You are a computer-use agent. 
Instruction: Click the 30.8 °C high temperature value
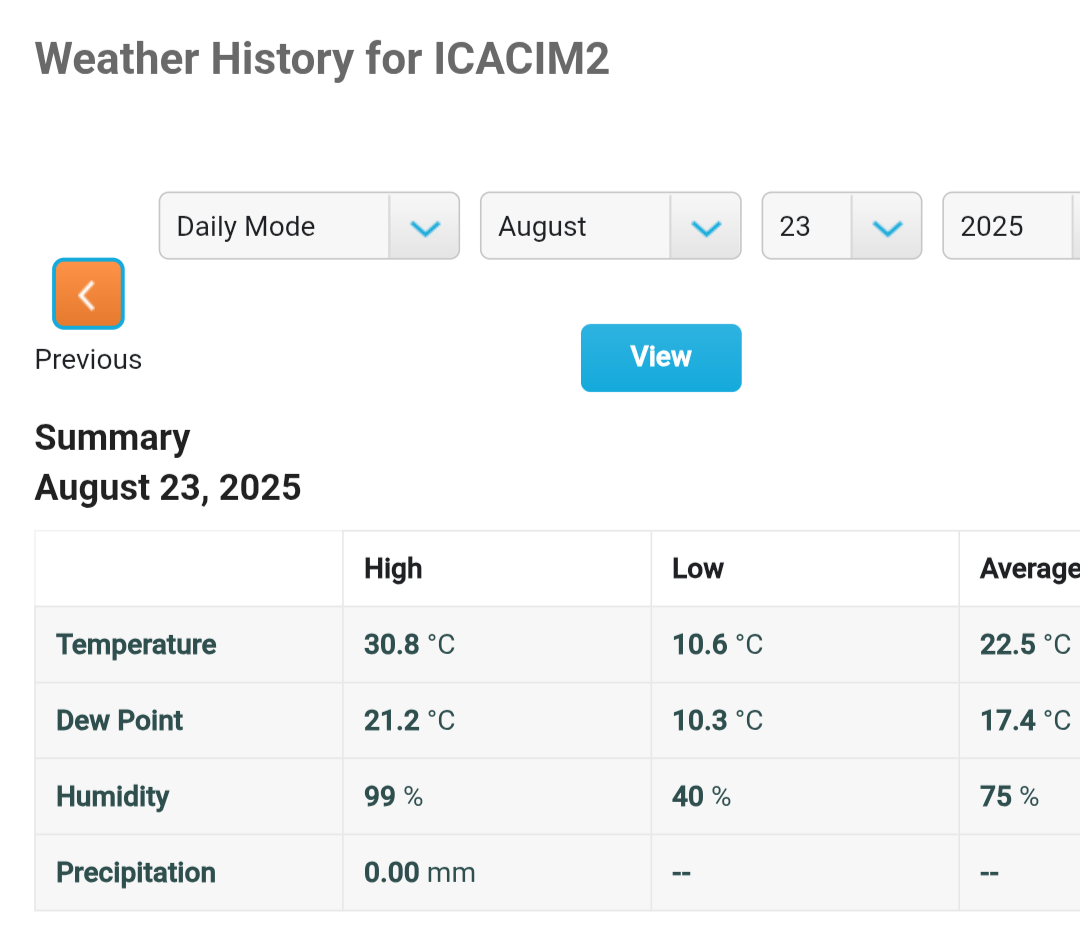point(409,645)
